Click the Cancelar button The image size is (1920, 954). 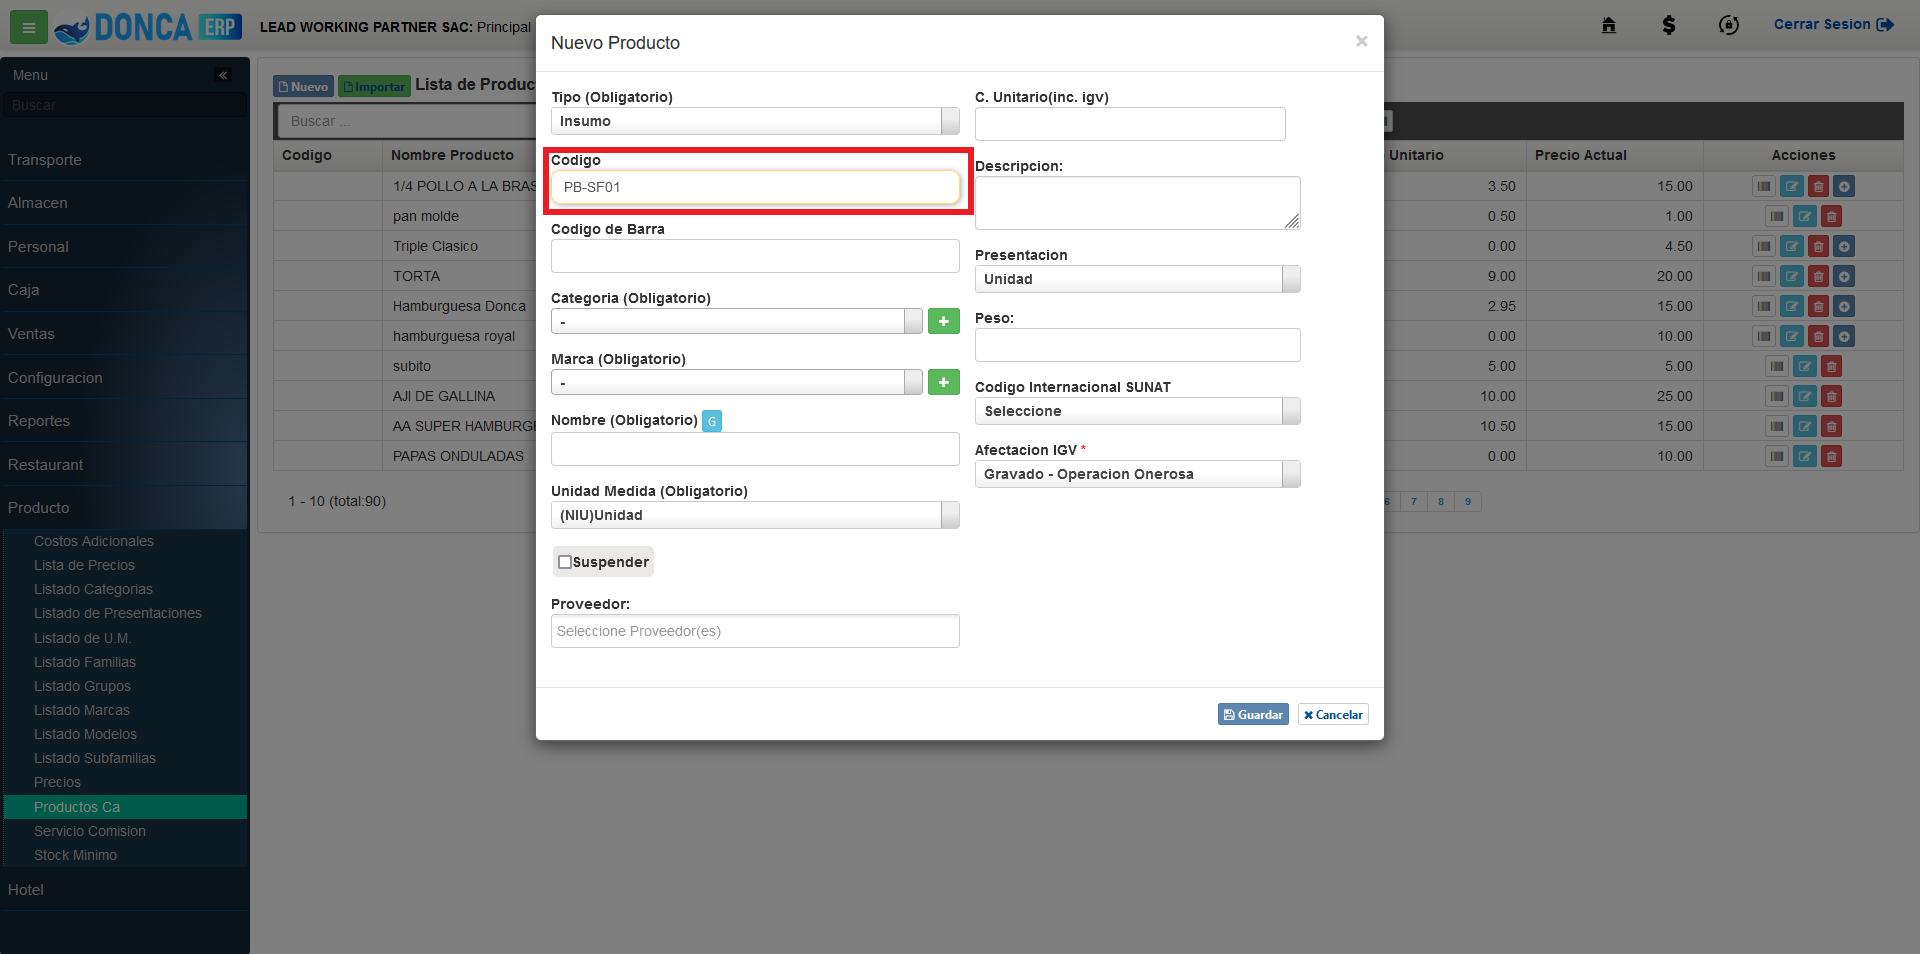point(1333,714)
